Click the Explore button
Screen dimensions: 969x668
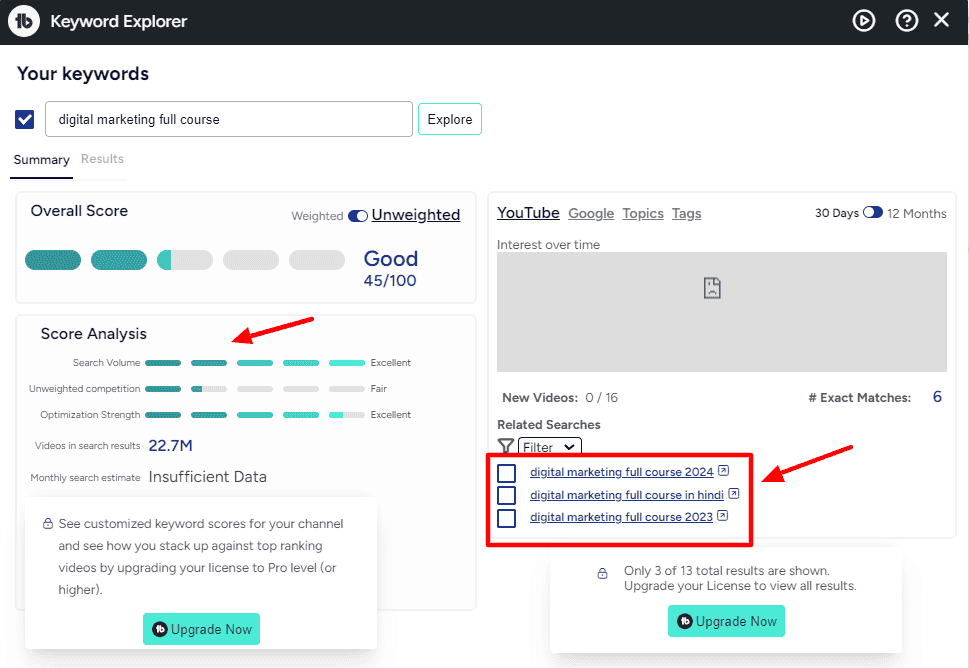point(449,119)
